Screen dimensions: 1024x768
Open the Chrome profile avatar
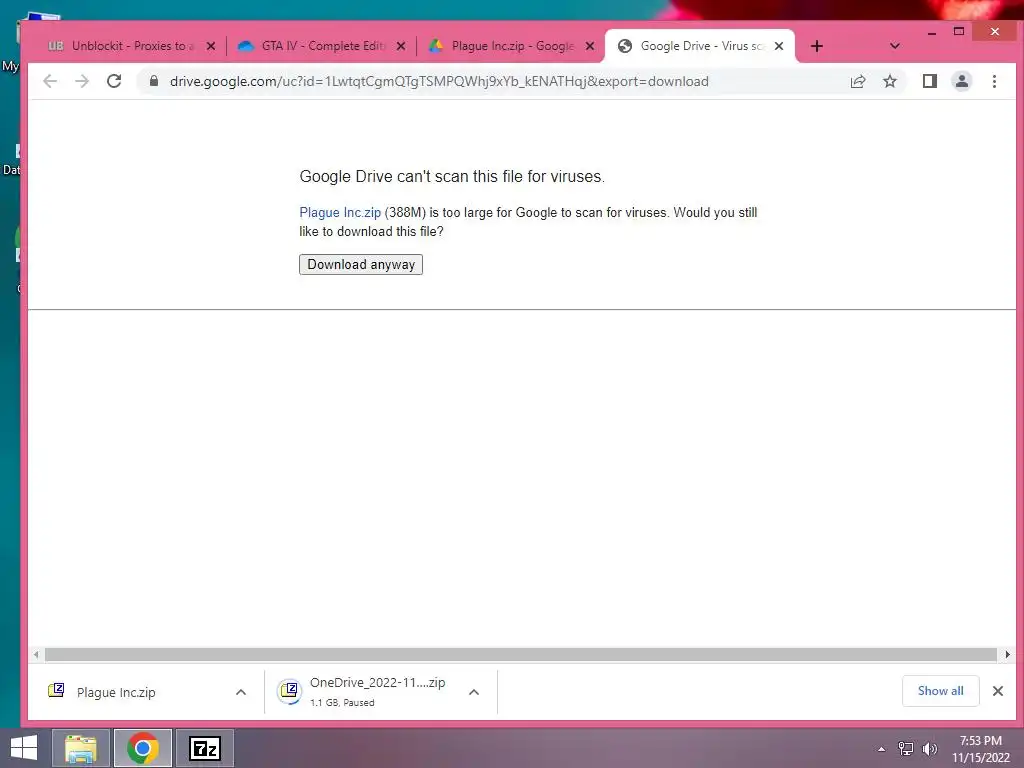click(962, 81)
